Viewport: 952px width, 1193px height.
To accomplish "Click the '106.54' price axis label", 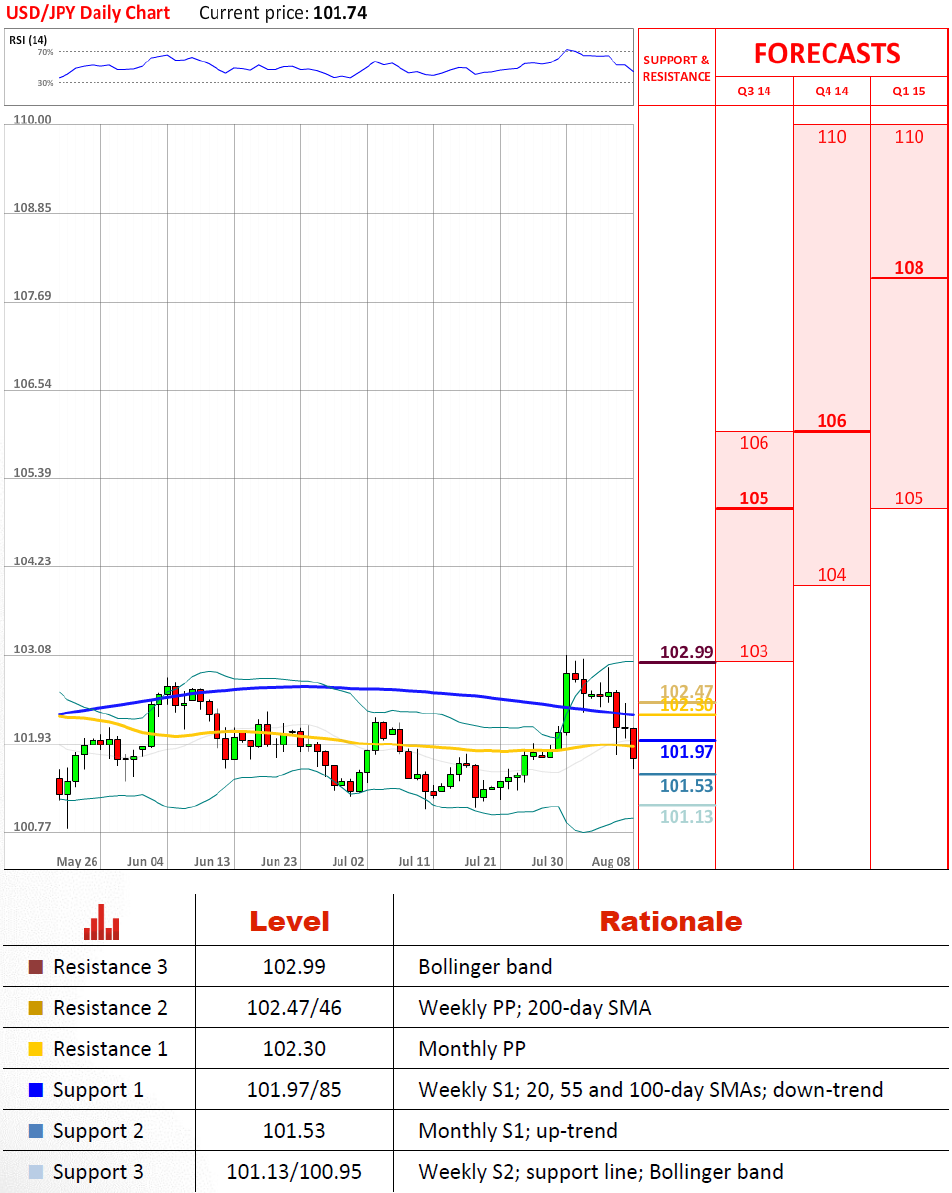I will pos(32,384).
